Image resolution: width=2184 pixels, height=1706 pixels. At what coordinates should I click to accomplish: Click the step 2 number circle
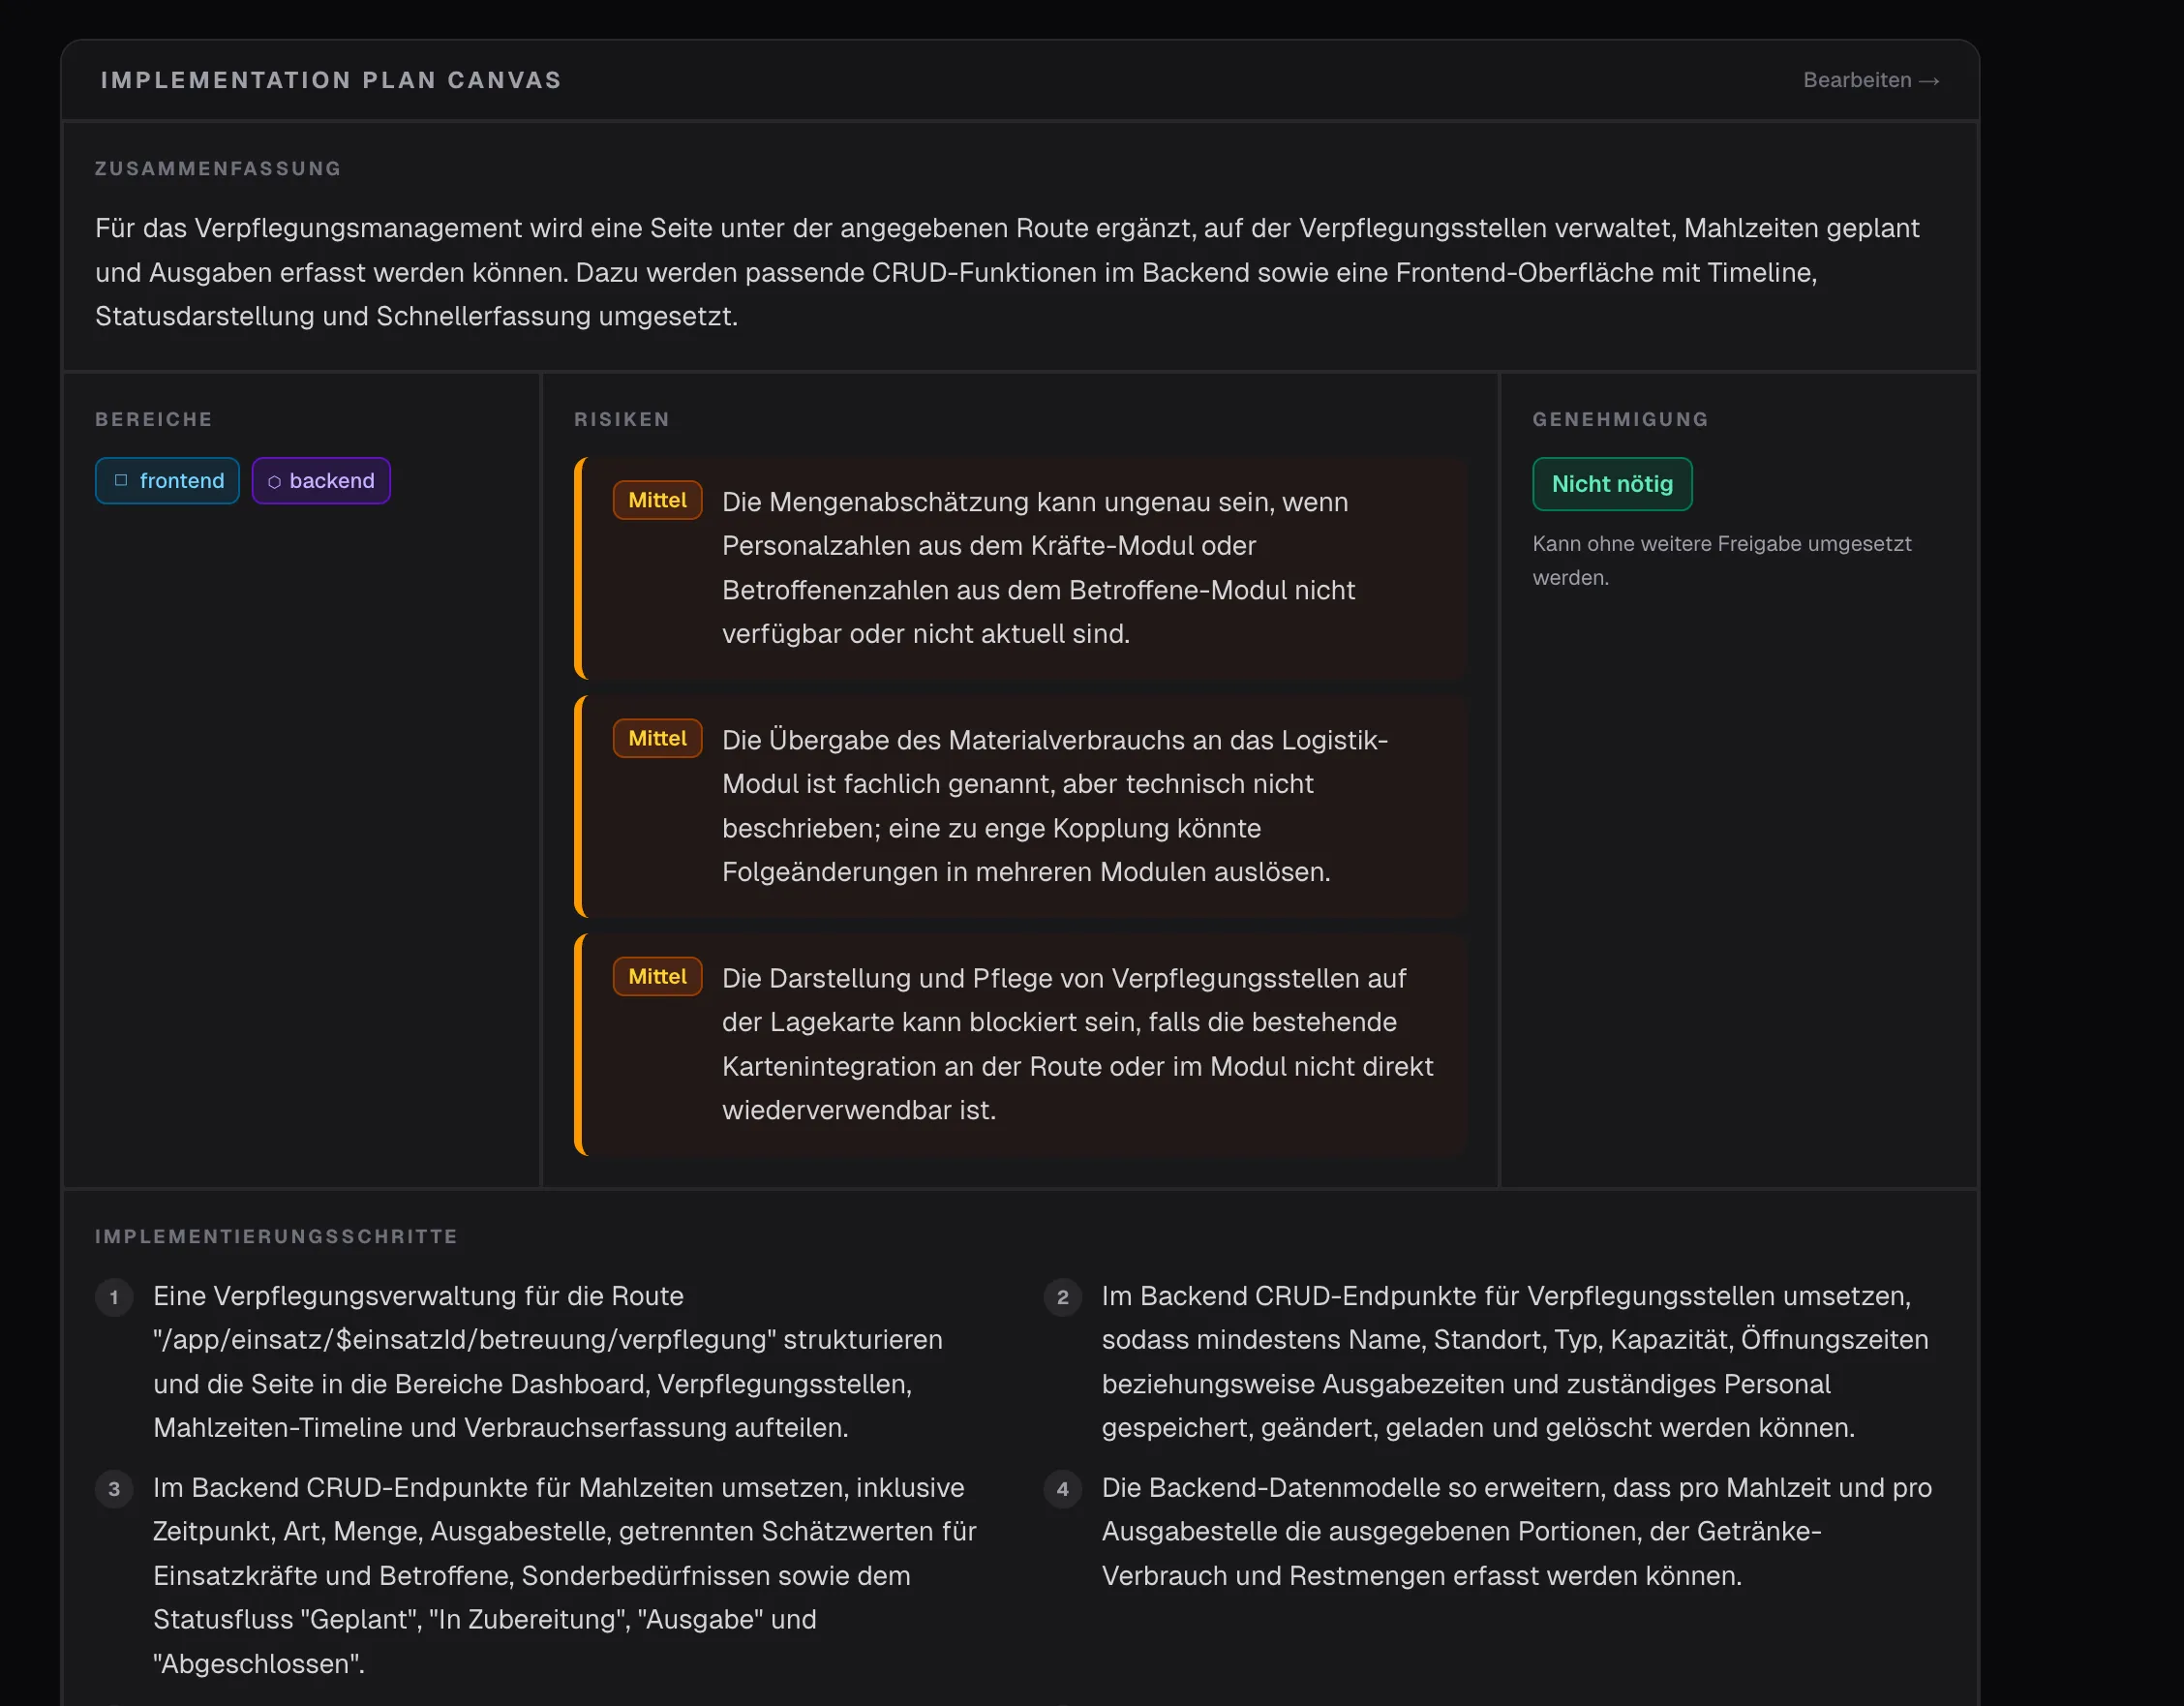pos(1062,1297)
